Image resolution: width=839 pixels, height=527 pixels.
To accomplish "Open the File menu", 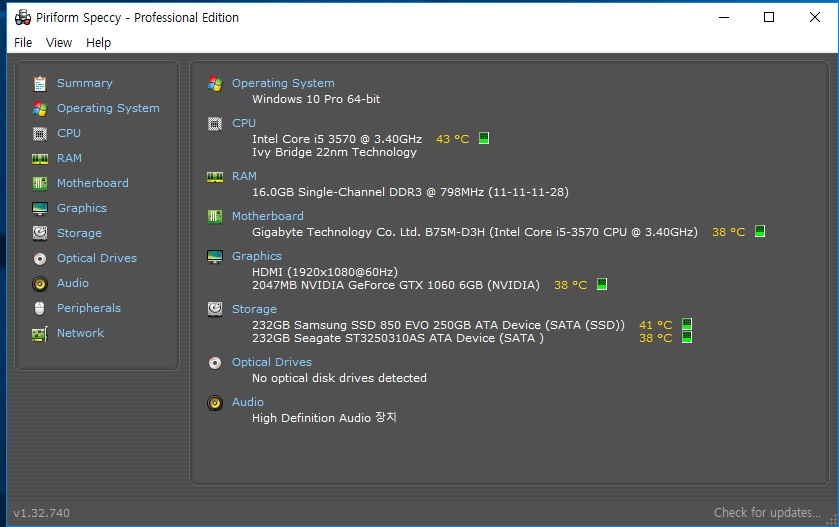I will (23, 42).
